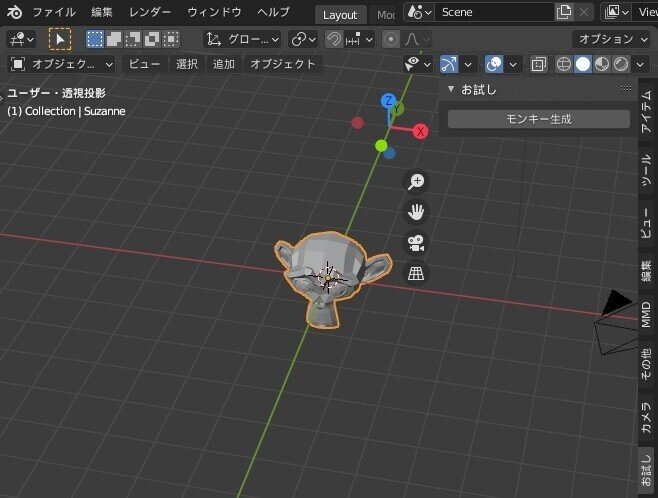Toggle X-ray display icon
Image resolution: width=658 pixels, height=498 pixels.
coord(538,64)
